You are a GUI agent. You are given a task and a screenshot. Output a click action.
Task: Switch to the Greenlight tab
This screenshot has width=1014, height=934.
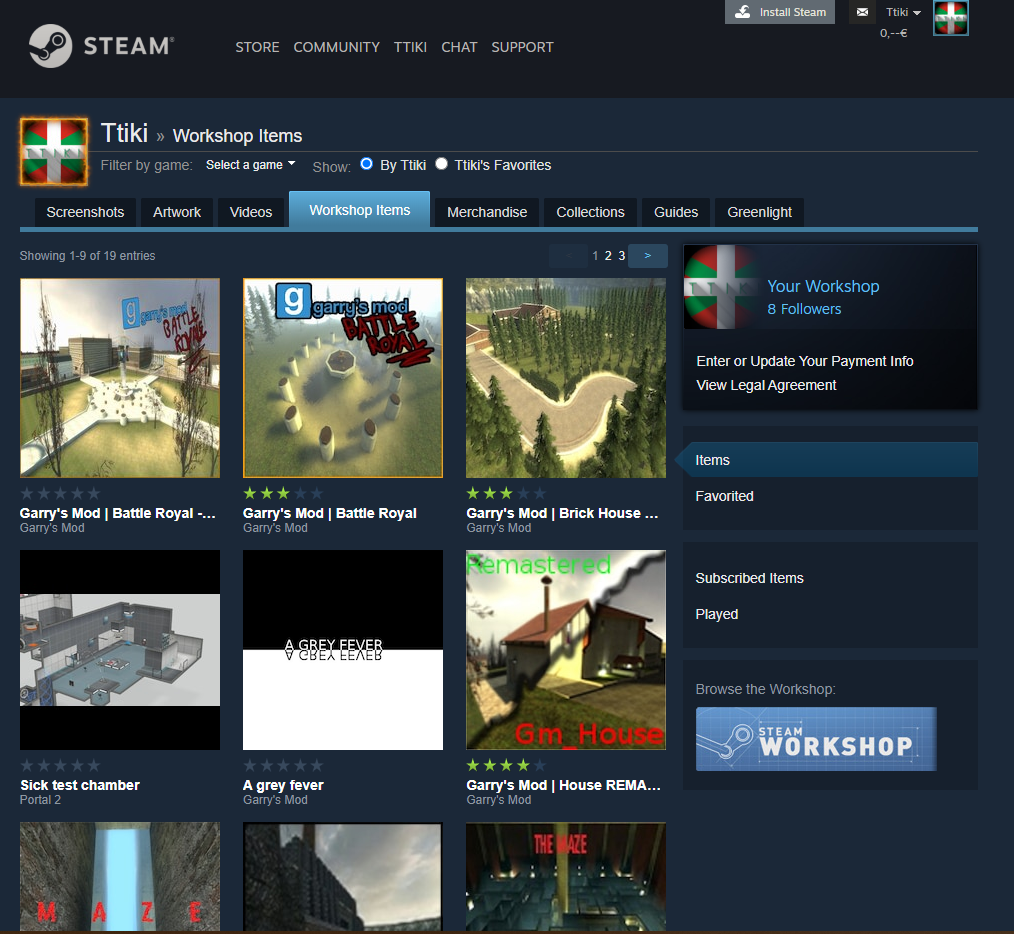tap(759, 212)
